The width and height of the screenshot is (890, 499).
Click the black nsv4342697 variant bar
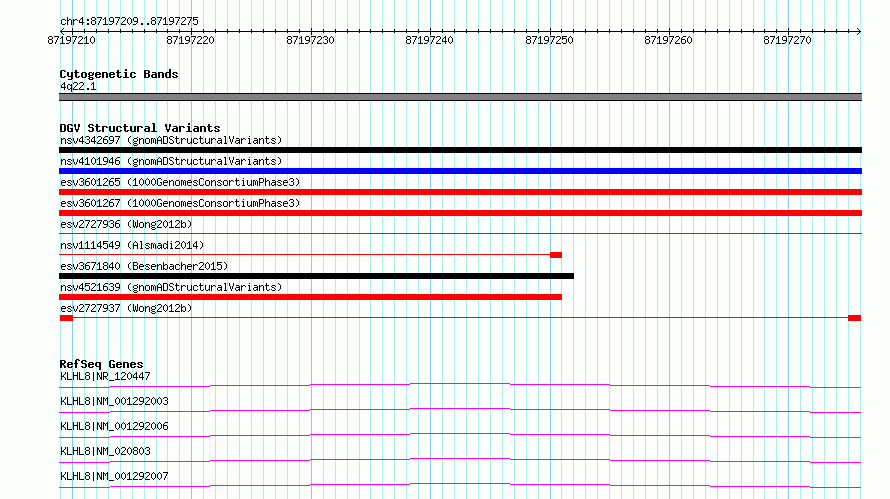460,150
